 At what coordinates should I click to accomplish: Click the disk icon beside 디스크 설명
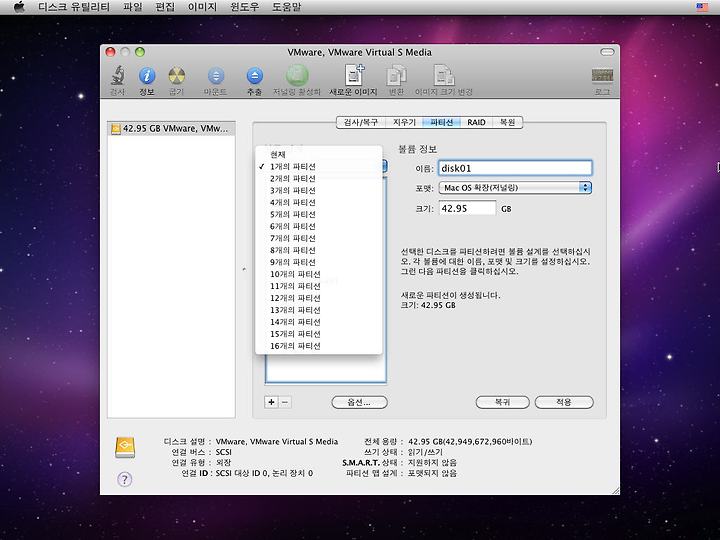tap(125, 447)
